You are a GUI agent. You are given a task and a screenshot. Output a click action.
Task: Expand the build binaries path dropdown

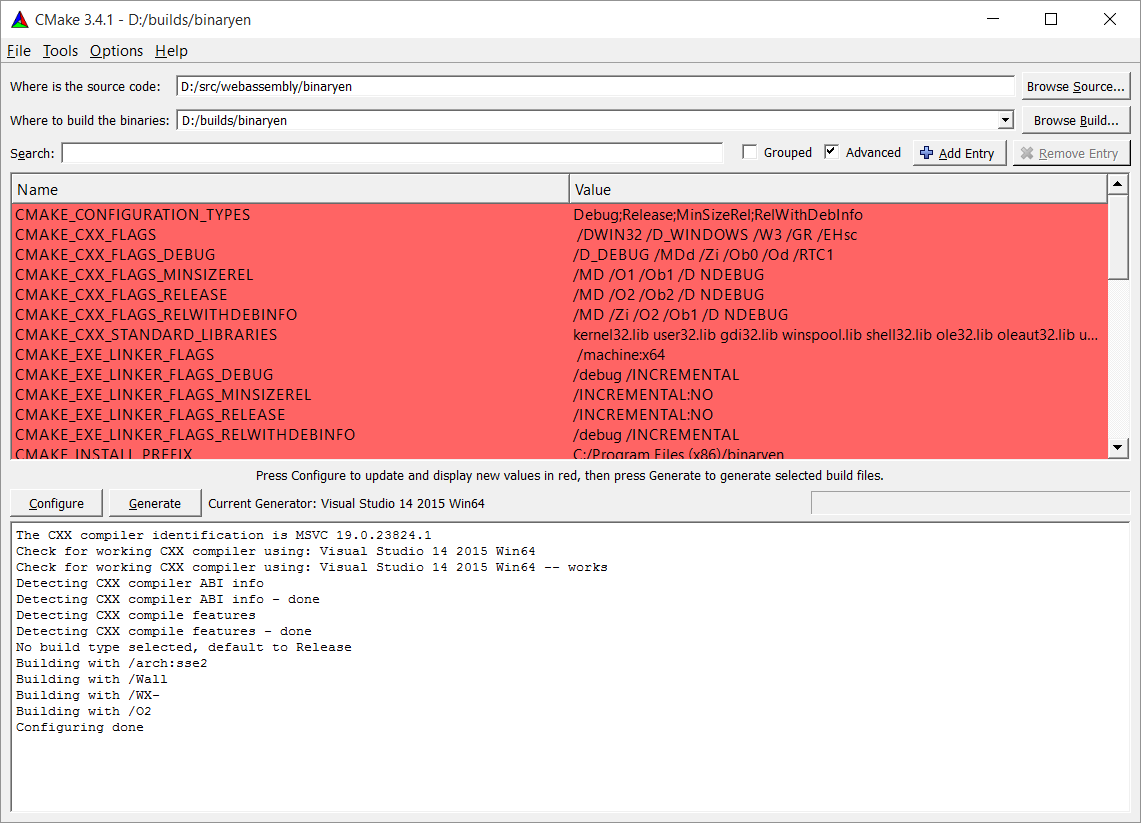[x=1005, y=121]
